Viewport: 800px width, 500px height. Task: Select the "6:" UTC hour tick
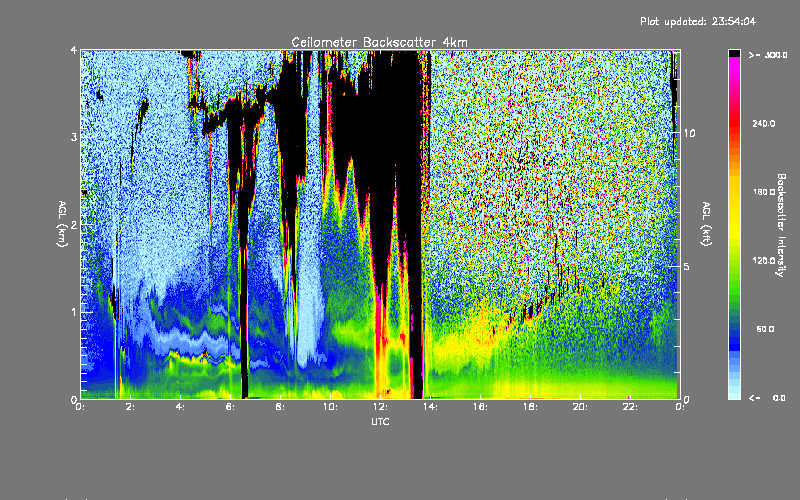click(230, 407)
